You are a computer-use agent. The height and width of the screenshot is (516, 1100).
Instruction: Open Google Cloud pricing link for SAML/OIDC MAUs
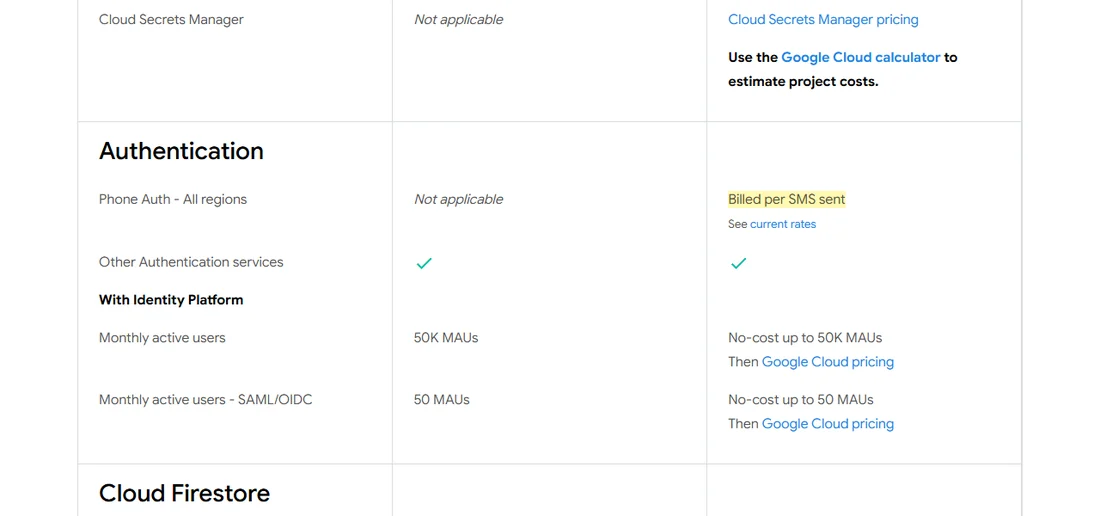(x=828, y=423)
